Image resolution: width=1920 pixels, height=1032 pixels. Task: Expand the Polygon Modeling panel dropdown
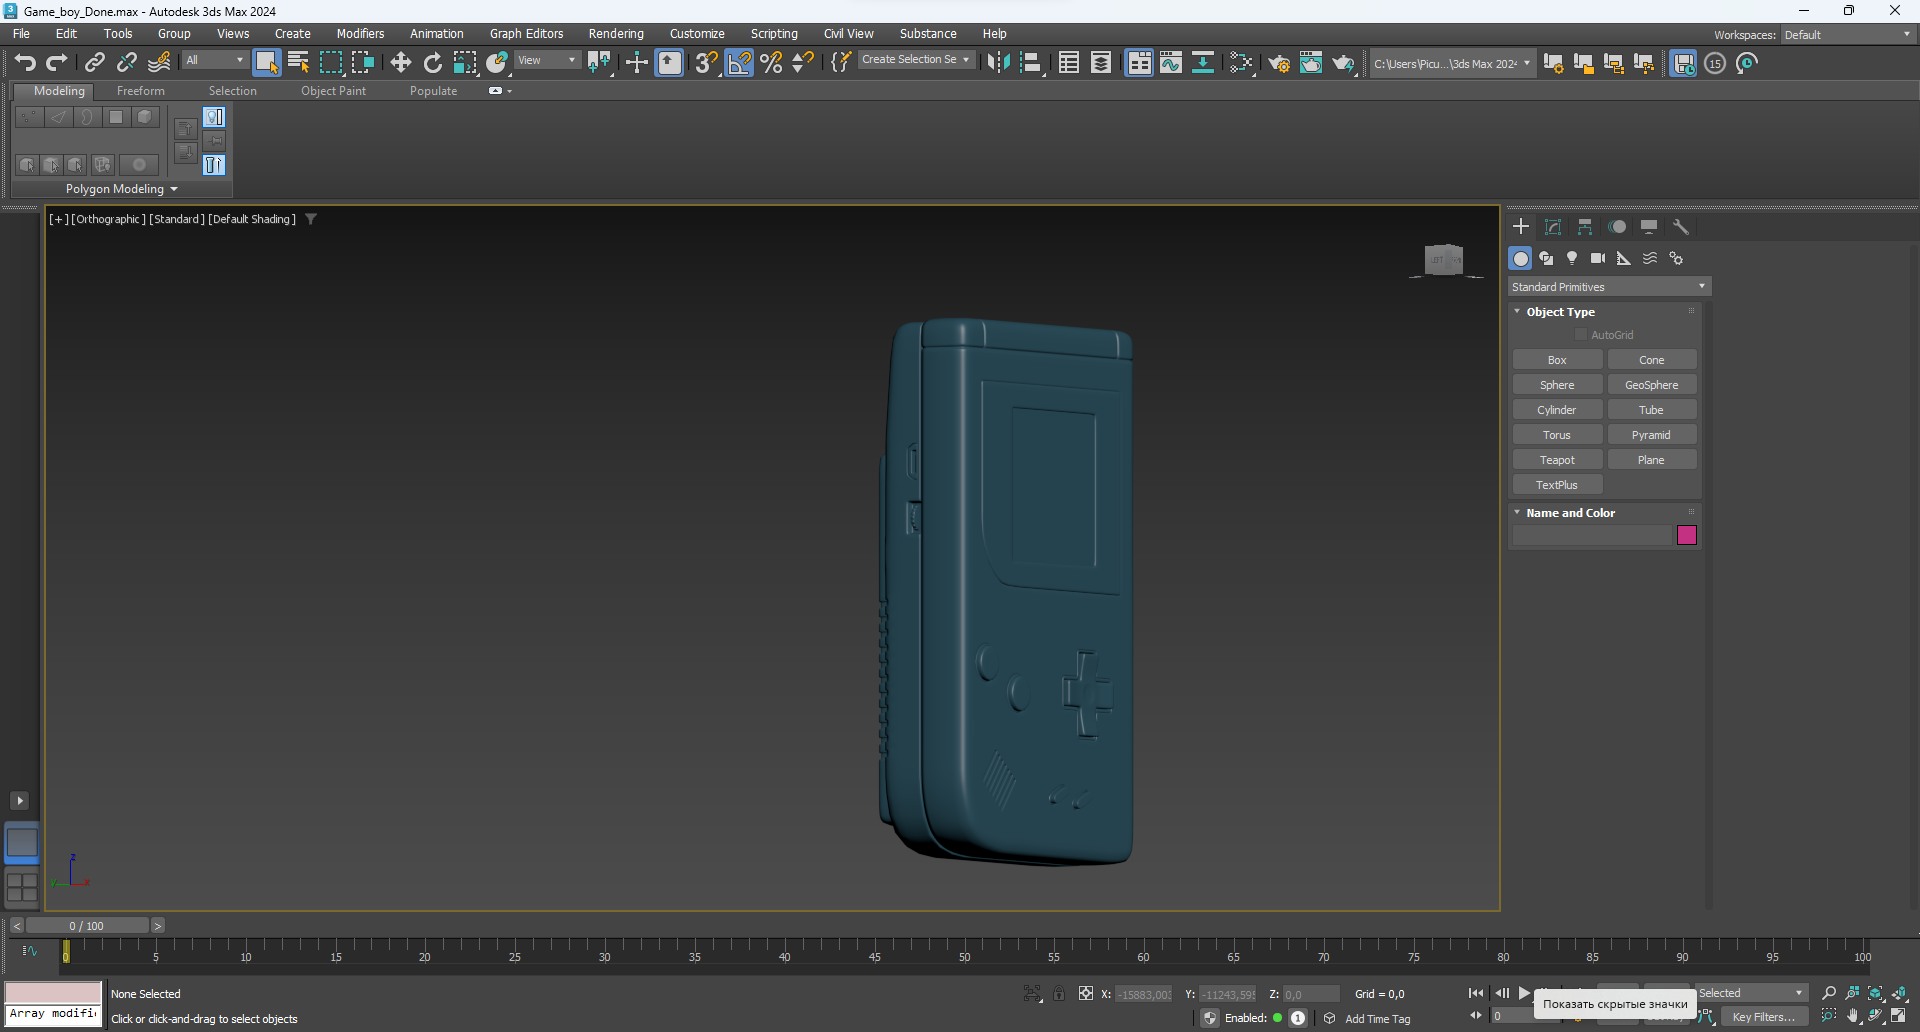(122, 189)
